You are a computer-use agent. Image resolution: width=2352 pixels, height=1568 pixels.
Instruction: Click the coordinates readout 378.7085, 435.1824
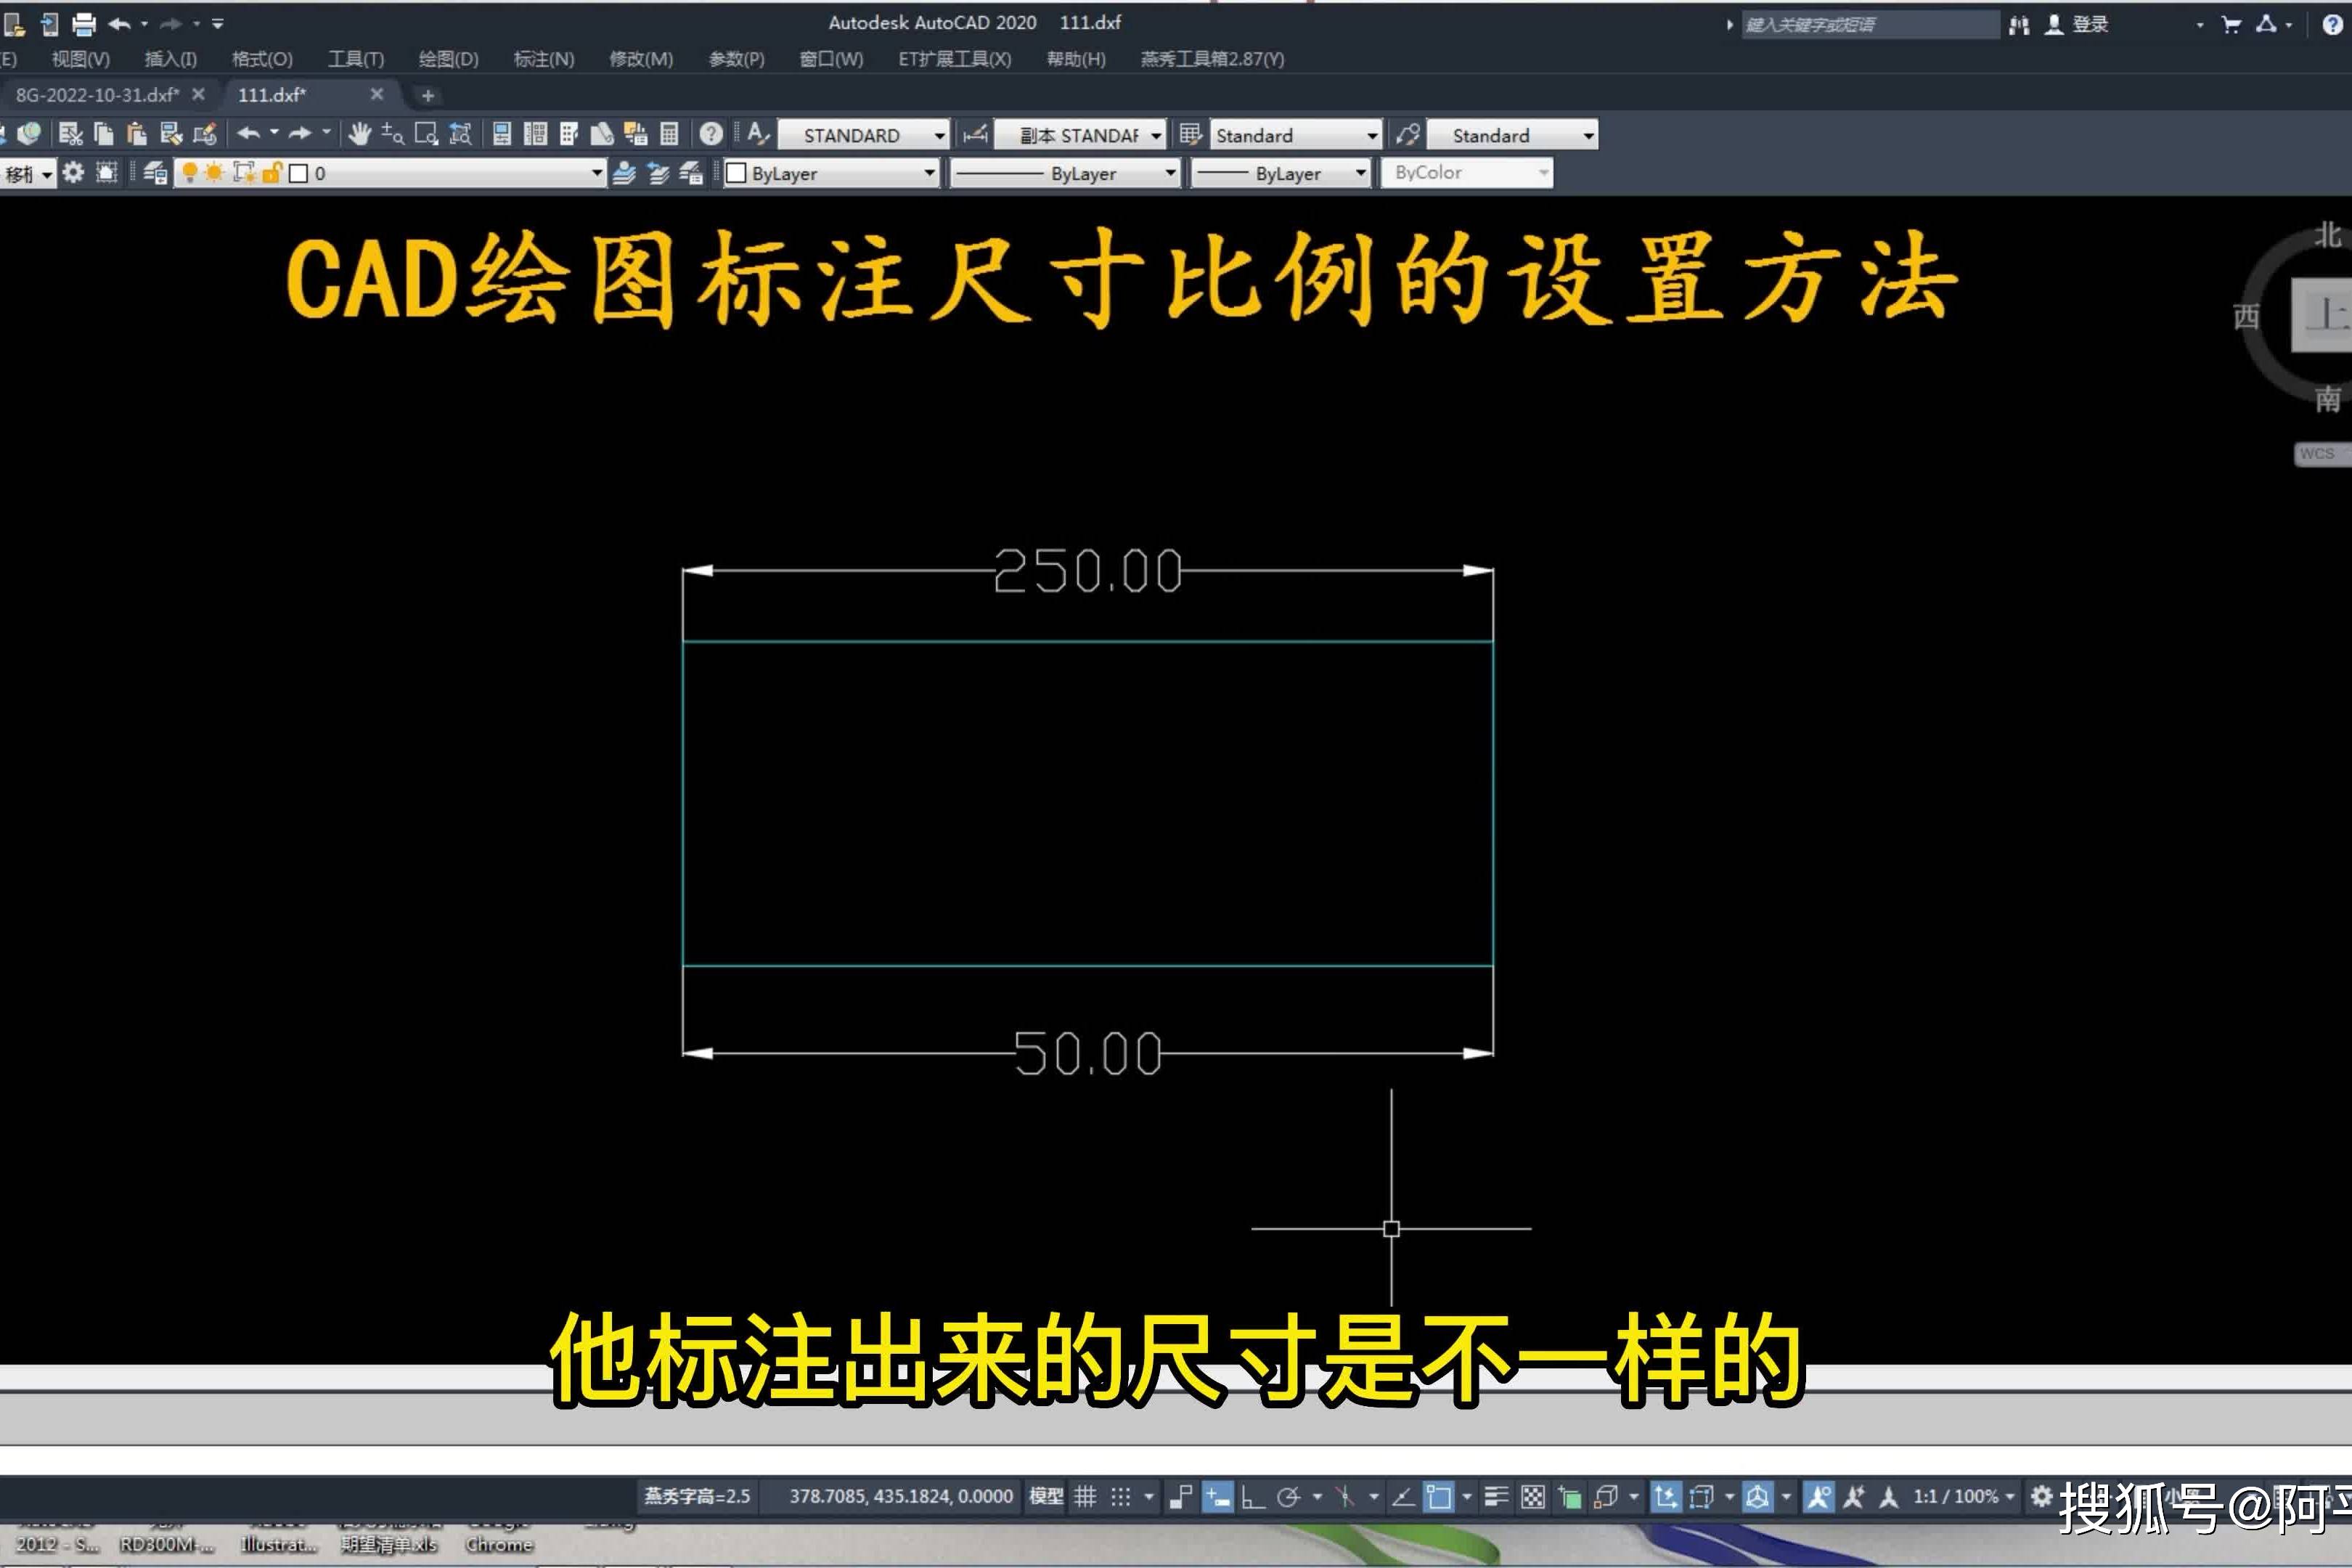click(x=901, y=1497)
